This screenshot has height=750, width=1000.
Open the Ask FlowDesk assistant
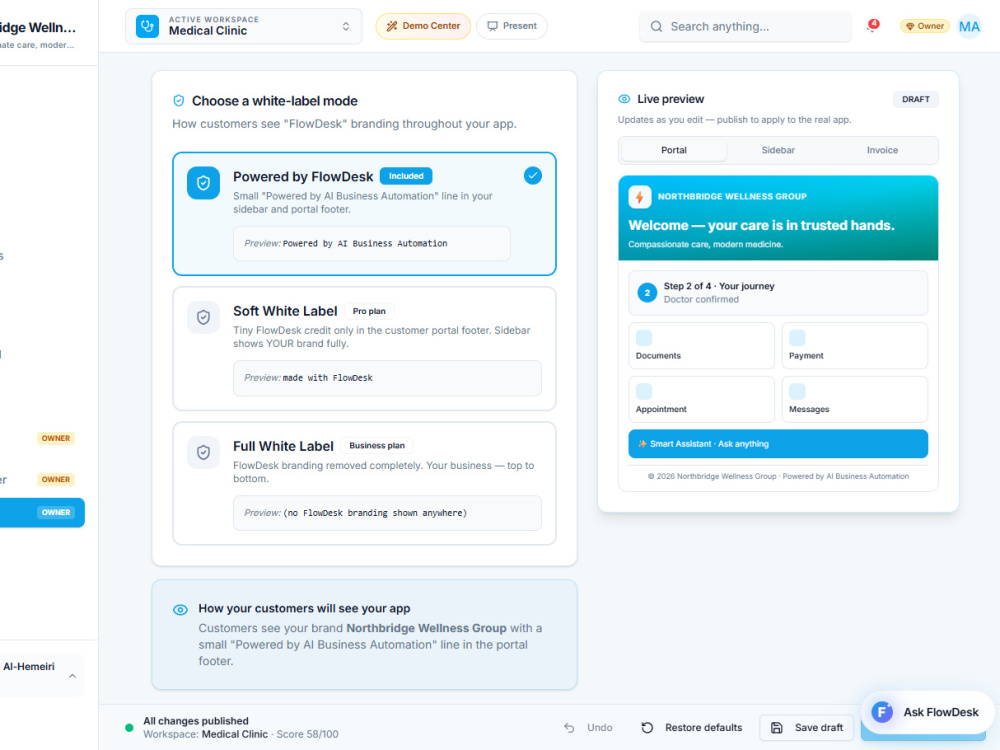(927, 712)
